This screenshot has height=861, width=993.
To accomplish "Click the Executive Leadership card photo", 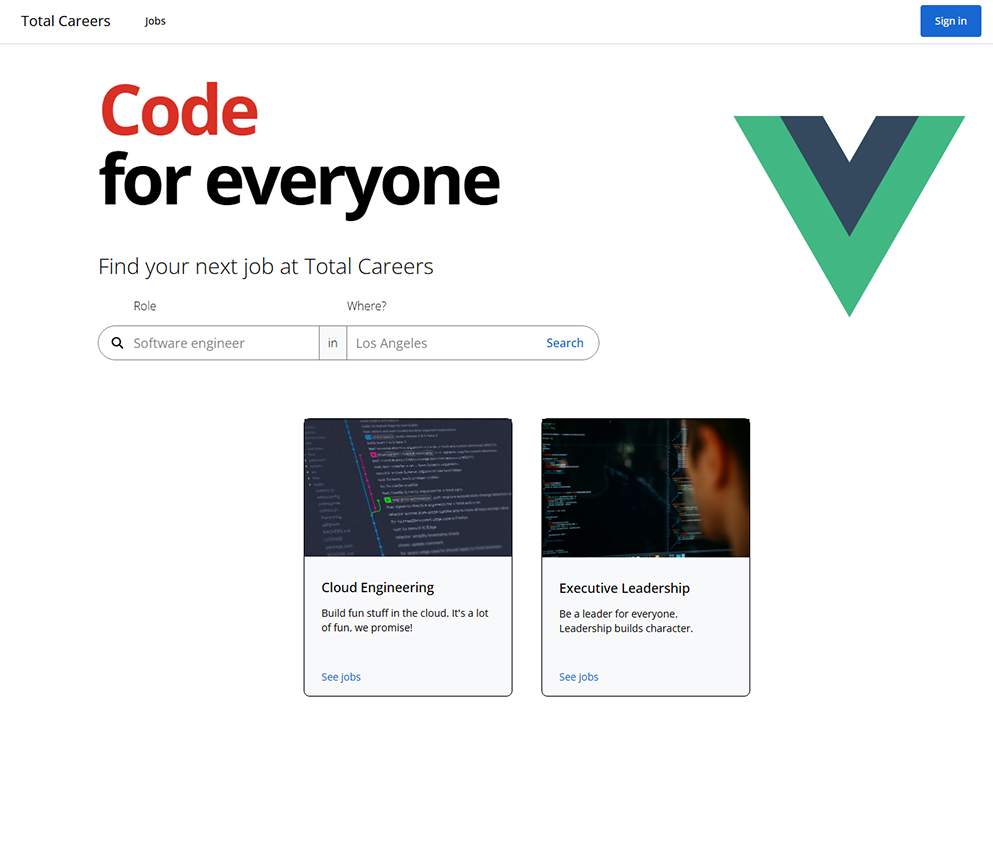I will click(645, 487).
